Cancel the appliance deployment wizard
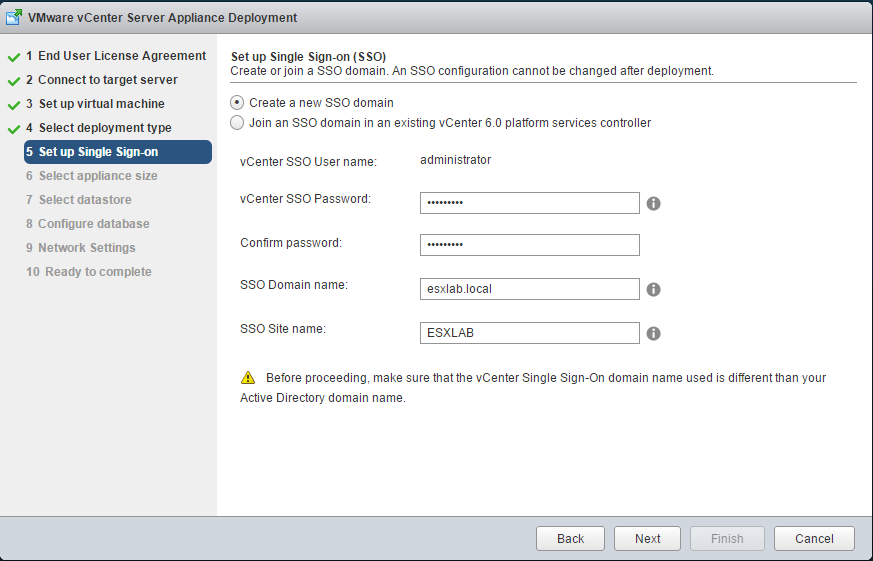 point(814,538)
